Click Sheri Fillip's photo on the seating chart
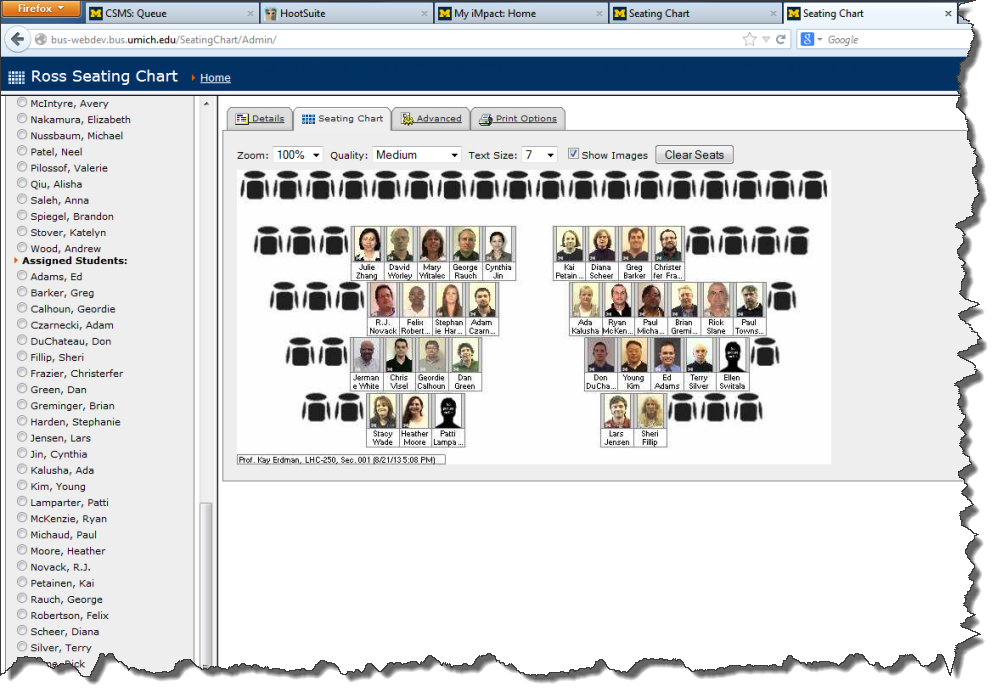The width and height of the screenshot is (997, 690). [649, 410]
